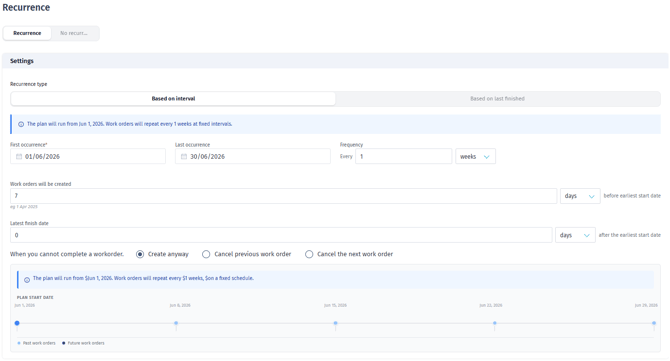Click the Future work orders legend
Screen dimensions: 670x361
pos(83,343)
